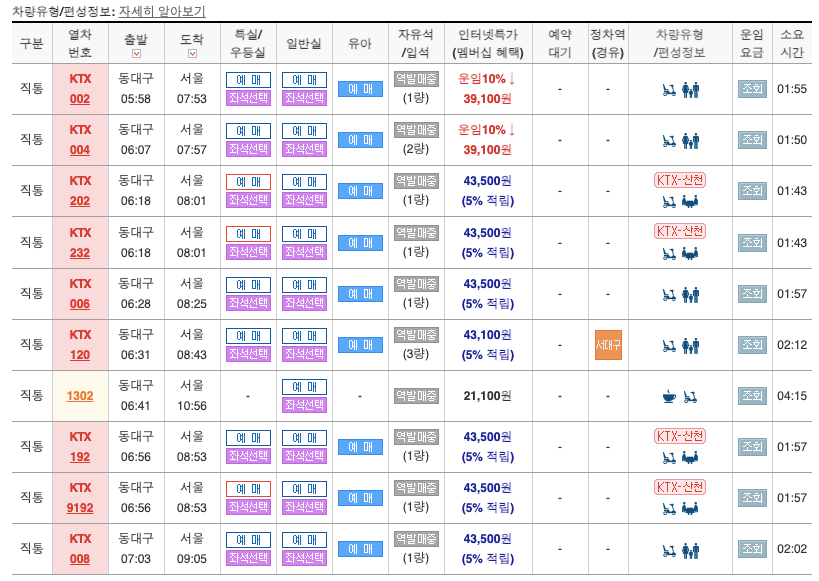Select the blue 유아 예매 badge for KTX 002
Viewport: 819px width, 581px height.
(360, 88)
